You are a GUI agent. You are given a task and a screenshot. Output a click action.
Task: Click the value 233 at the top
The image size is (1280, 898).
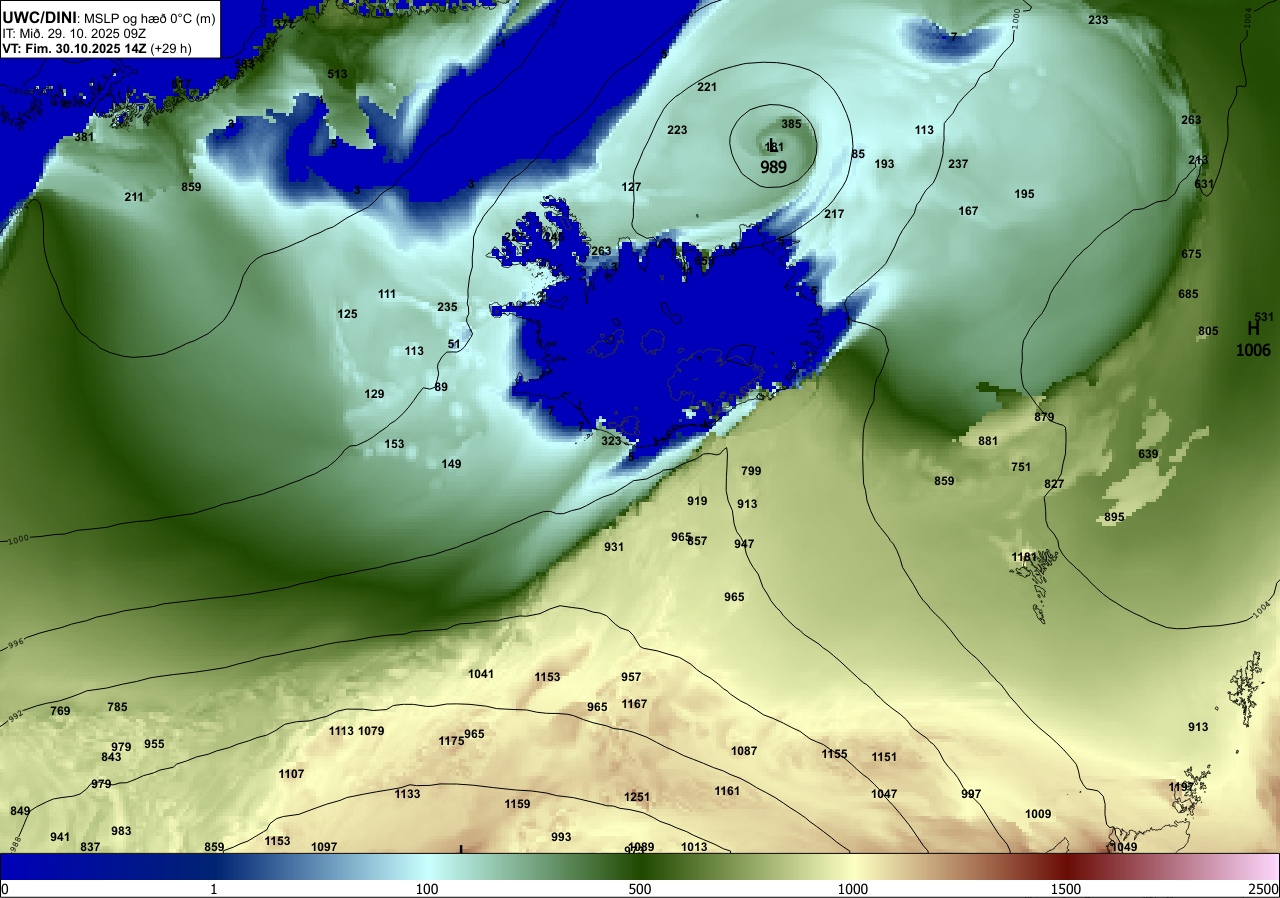1098,20
